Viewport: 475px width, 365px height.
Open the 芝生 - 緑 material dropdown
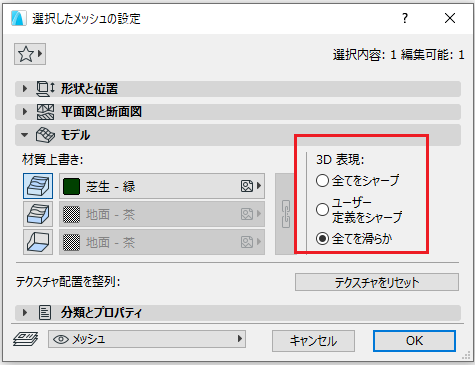click(x=162, y=186)
